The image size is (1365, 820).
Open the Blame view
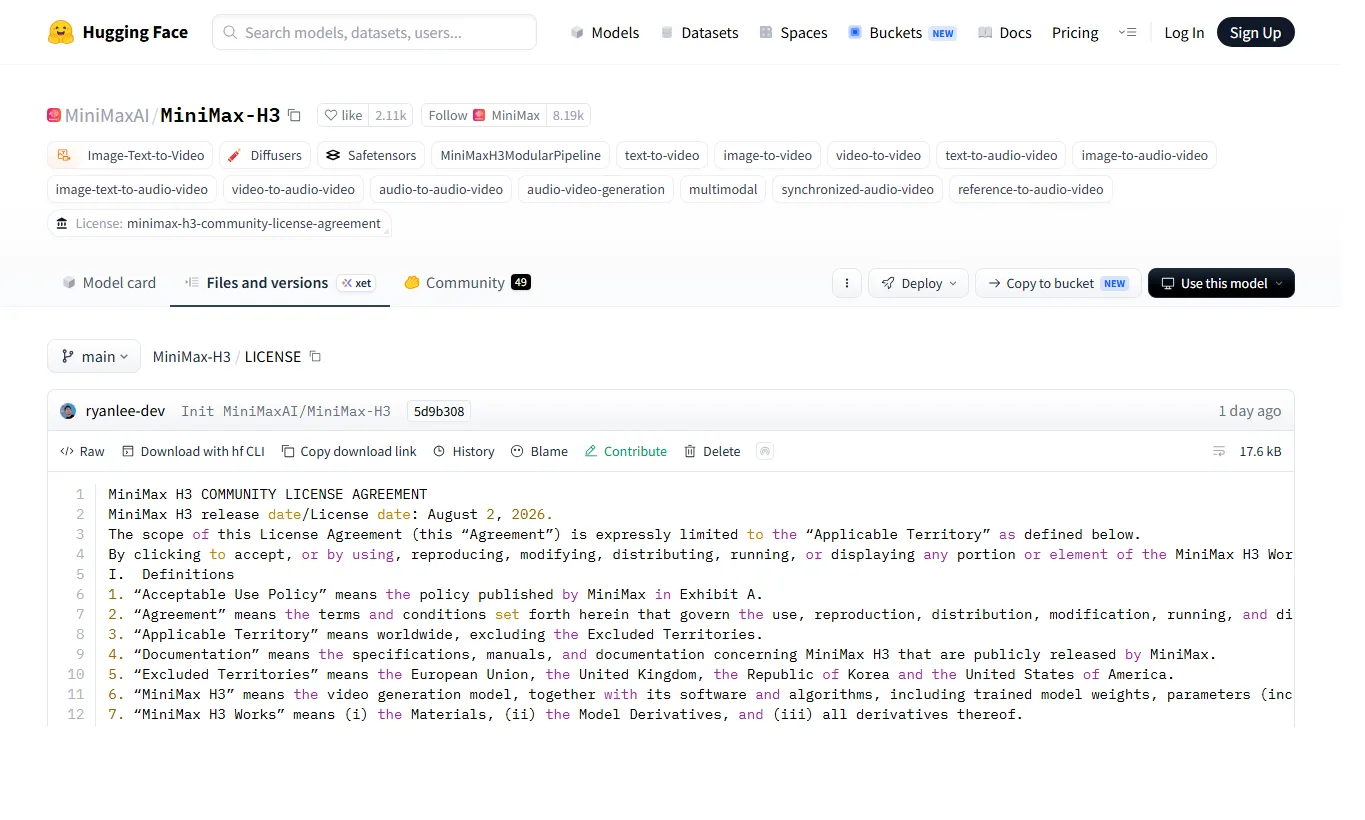pyautogui.click(x=539, y=451)
